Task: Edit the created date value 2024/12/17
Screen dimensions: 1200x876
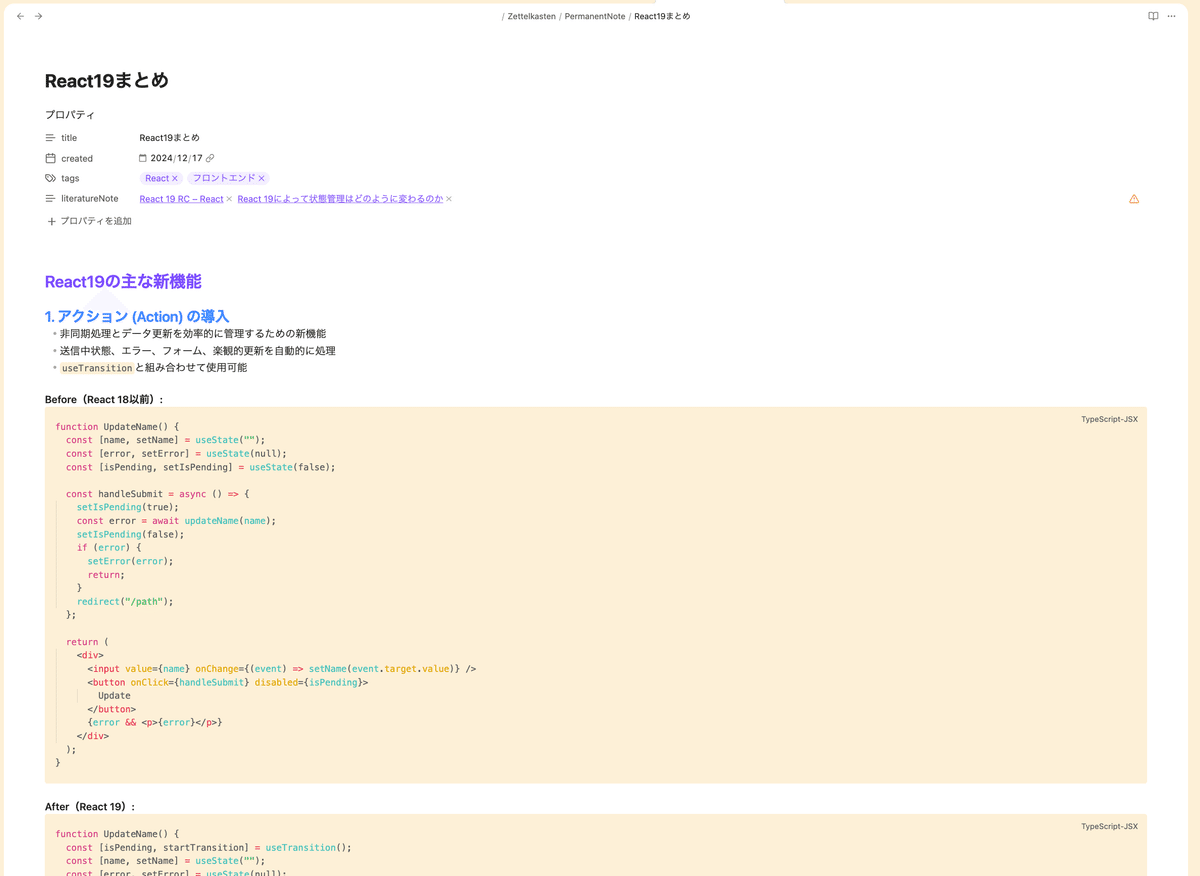Action: click(x=177, y=158)
